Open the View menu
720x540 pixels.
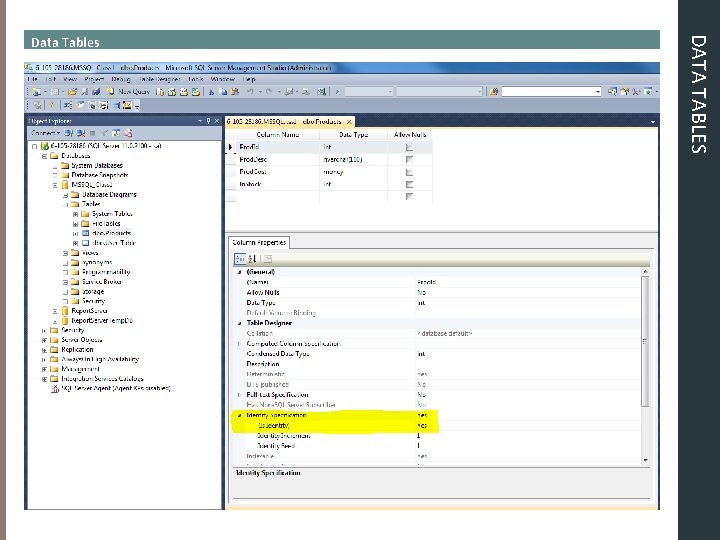coord(69,79)
